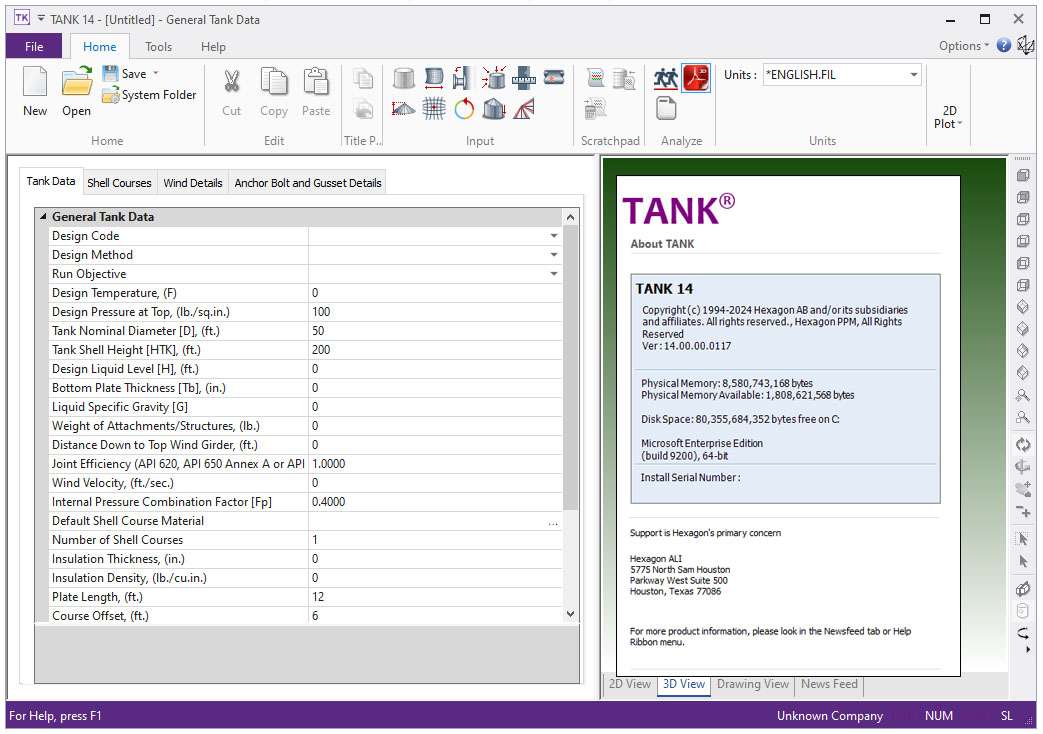This screenshot has width=1043, height=734.
Task: Click the Save floppy disk icon
Action: (x=110, y=73)
